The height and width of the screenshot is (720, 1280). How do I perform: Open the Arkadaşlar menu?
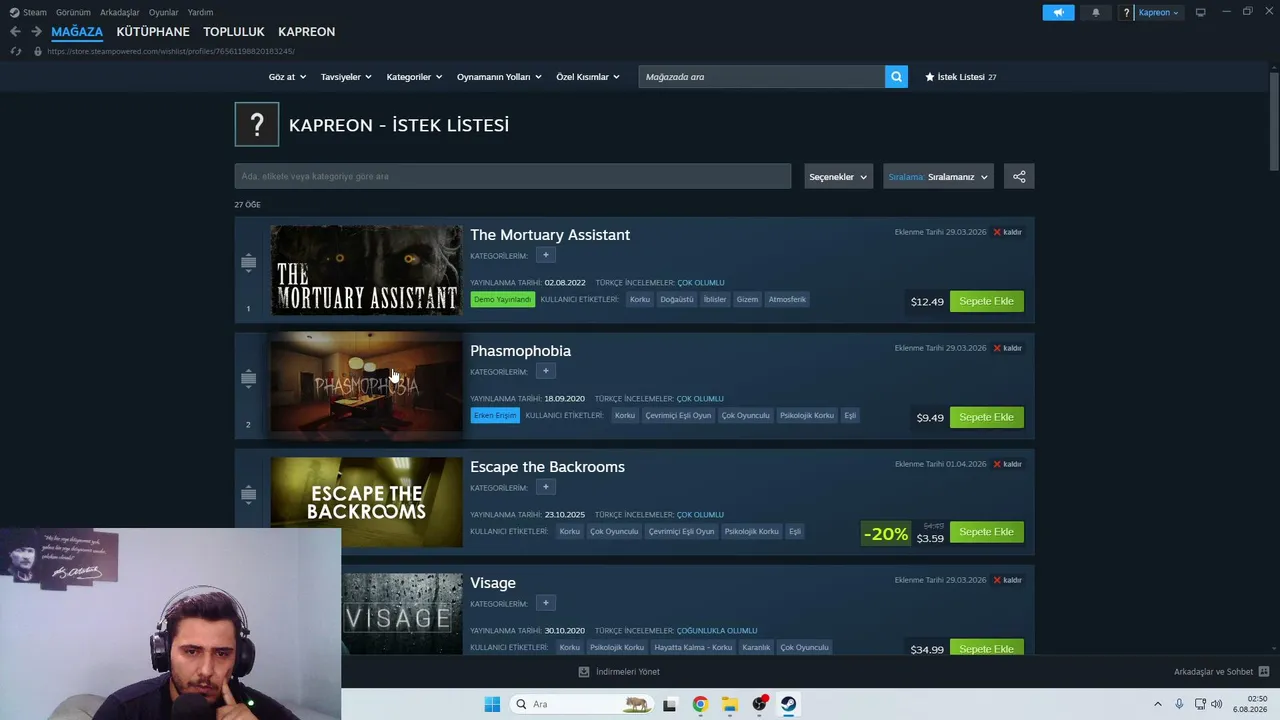(120, 12)
